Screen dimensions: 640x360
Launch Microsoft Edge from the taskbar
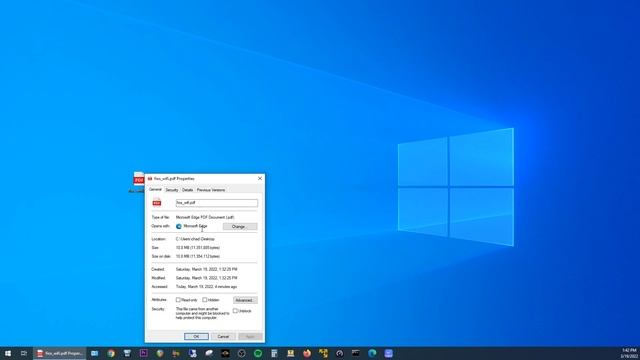[x=372, y=353]
